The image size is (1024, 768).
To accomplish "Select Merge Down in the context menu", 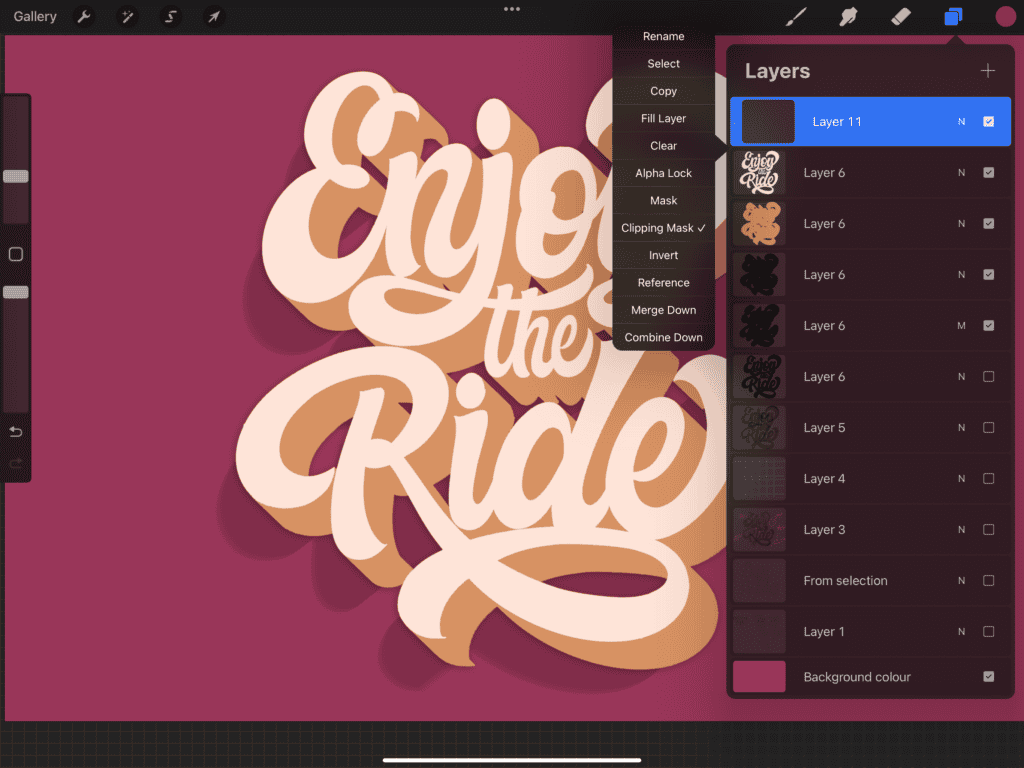I will (663, 310).
